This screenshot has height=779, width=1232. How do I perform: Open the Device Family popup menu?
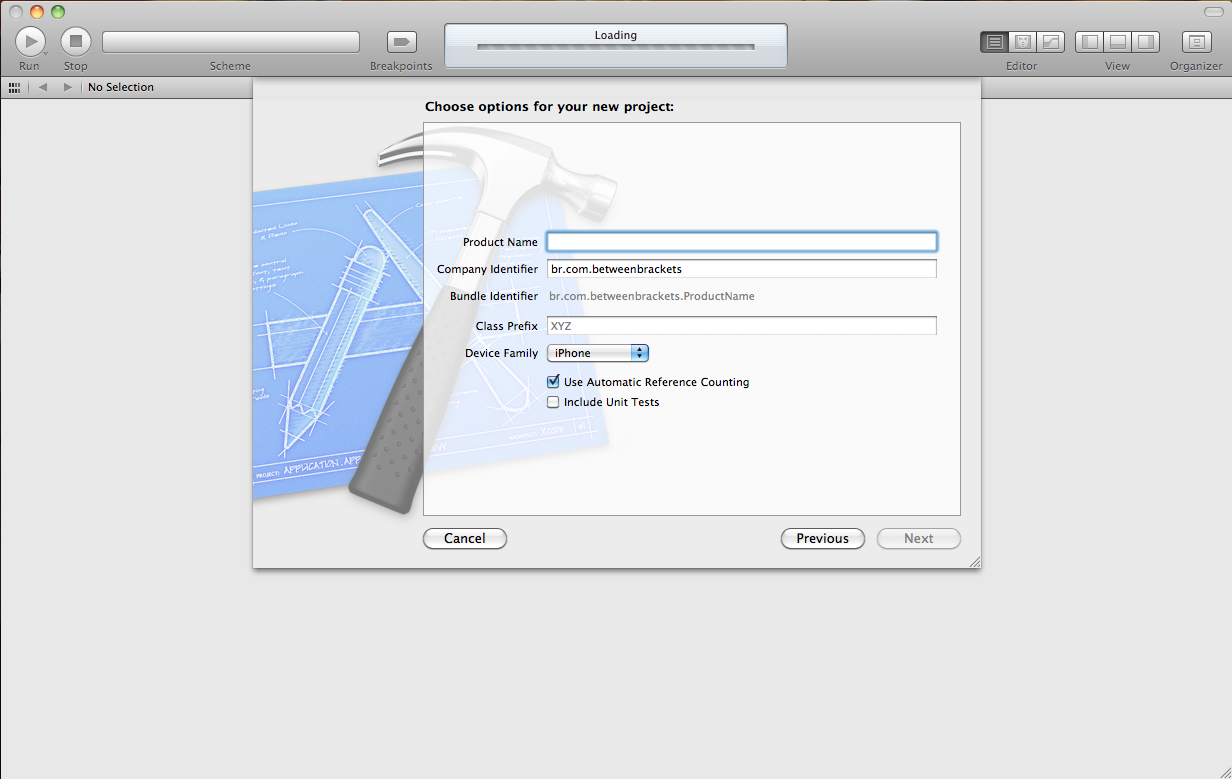pyautogui.click(x=597, y=352)
